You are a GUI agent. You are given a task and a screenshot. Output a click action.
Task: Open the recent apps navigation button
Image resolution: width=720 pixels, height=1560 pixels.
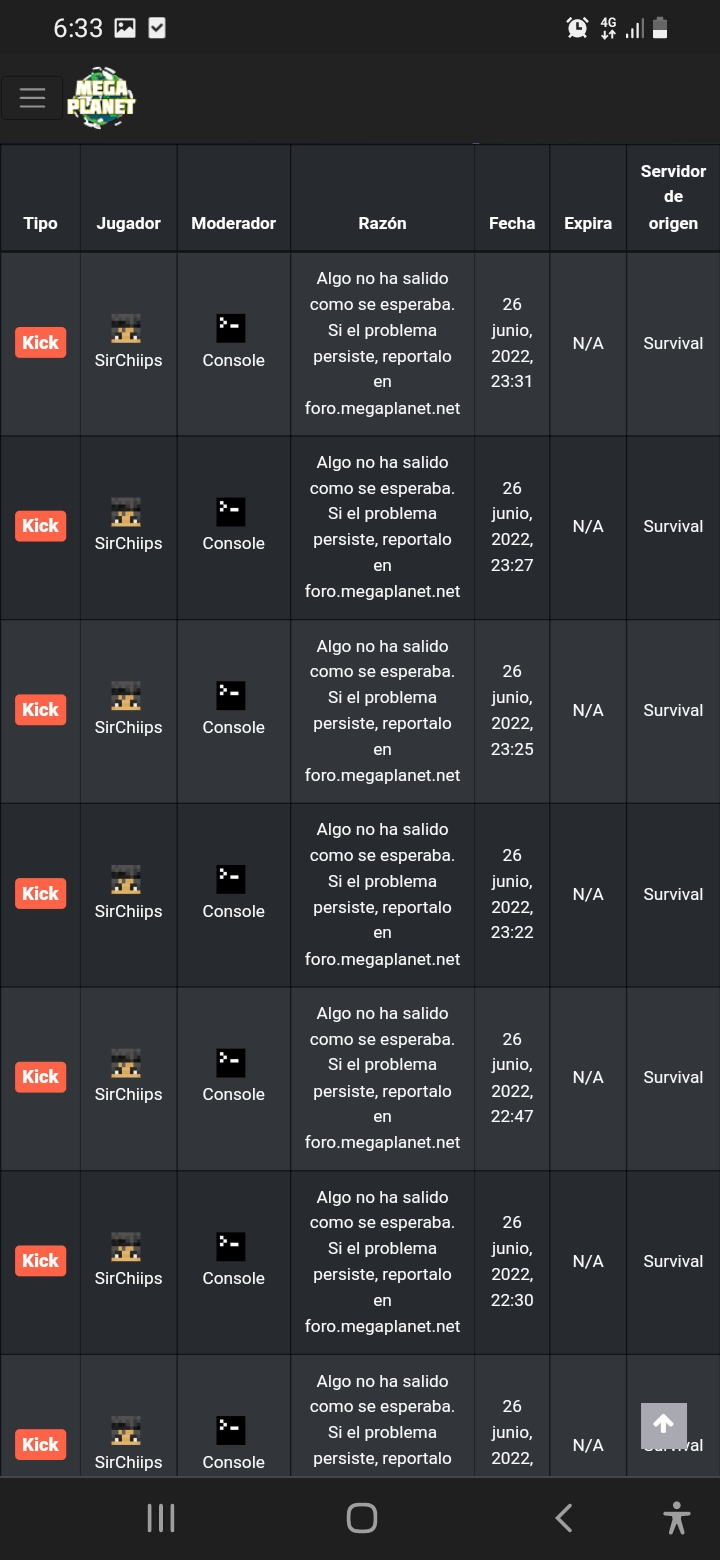(x=161, y=1518)
